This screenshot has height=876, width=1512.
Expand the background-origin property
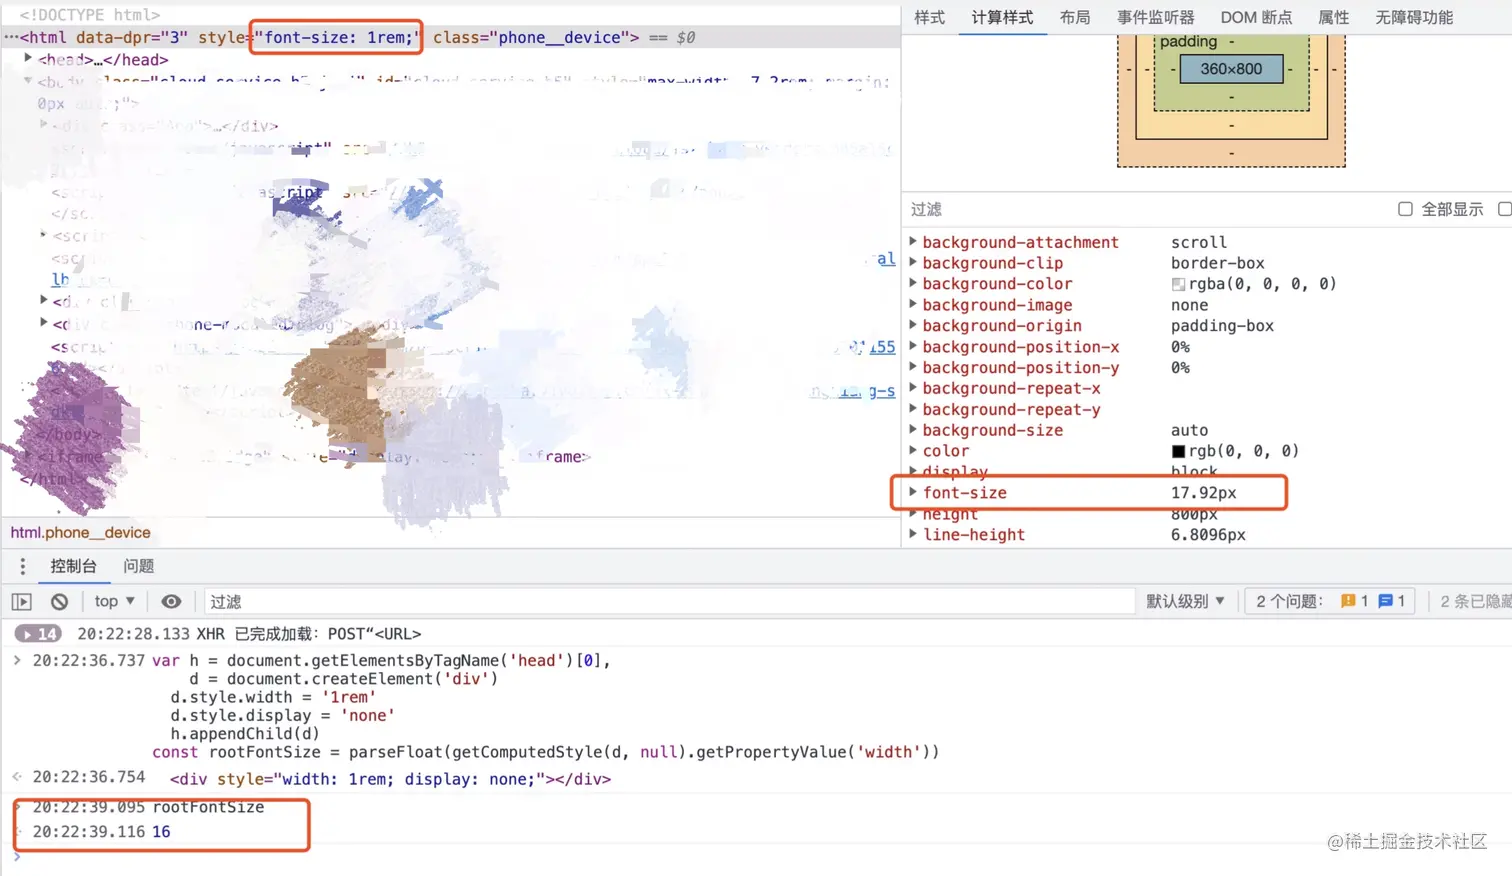click(x=913, y=326)
